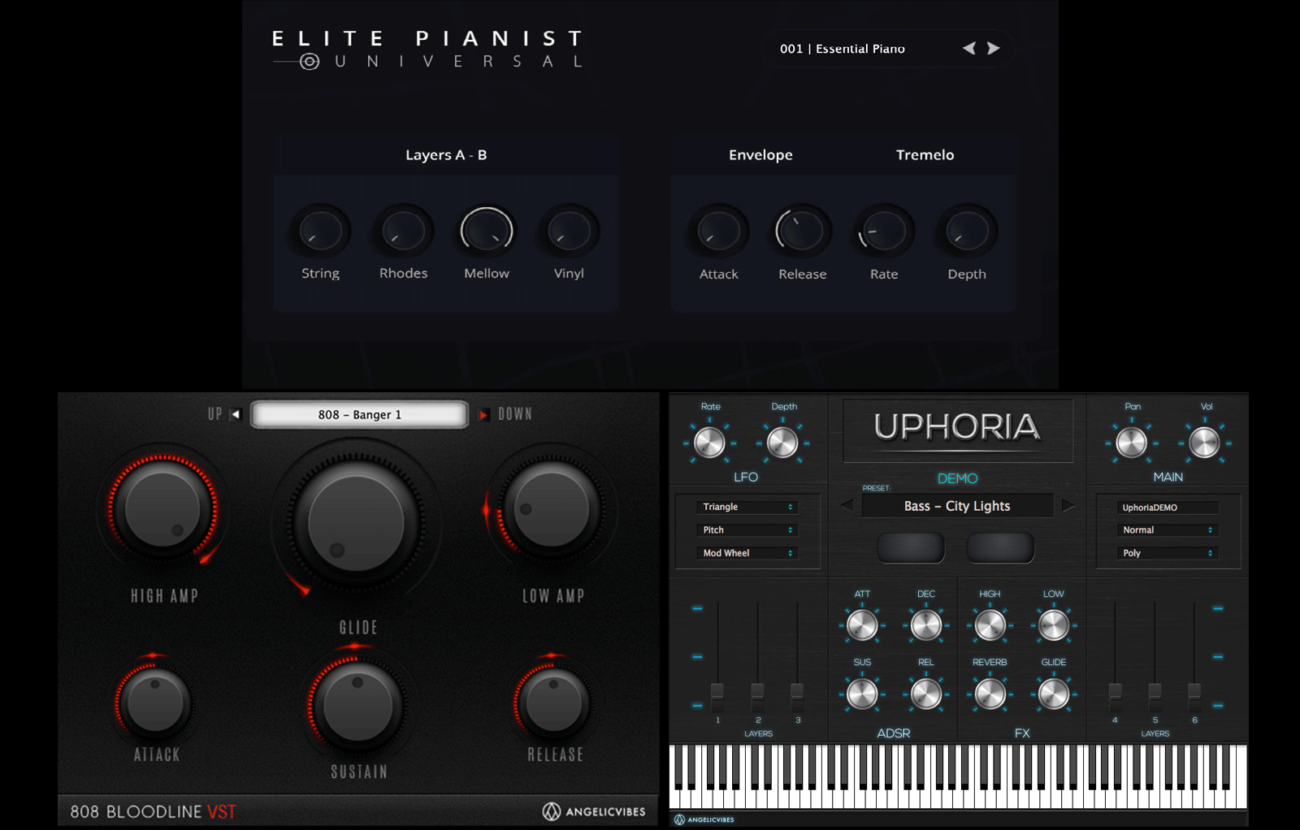Image resolution: width=1300 pixels, height=830 pixels.
Task: Click the Layer 1 fader in Uphoria
Action: pyautogui.click(x=717, y=692)
